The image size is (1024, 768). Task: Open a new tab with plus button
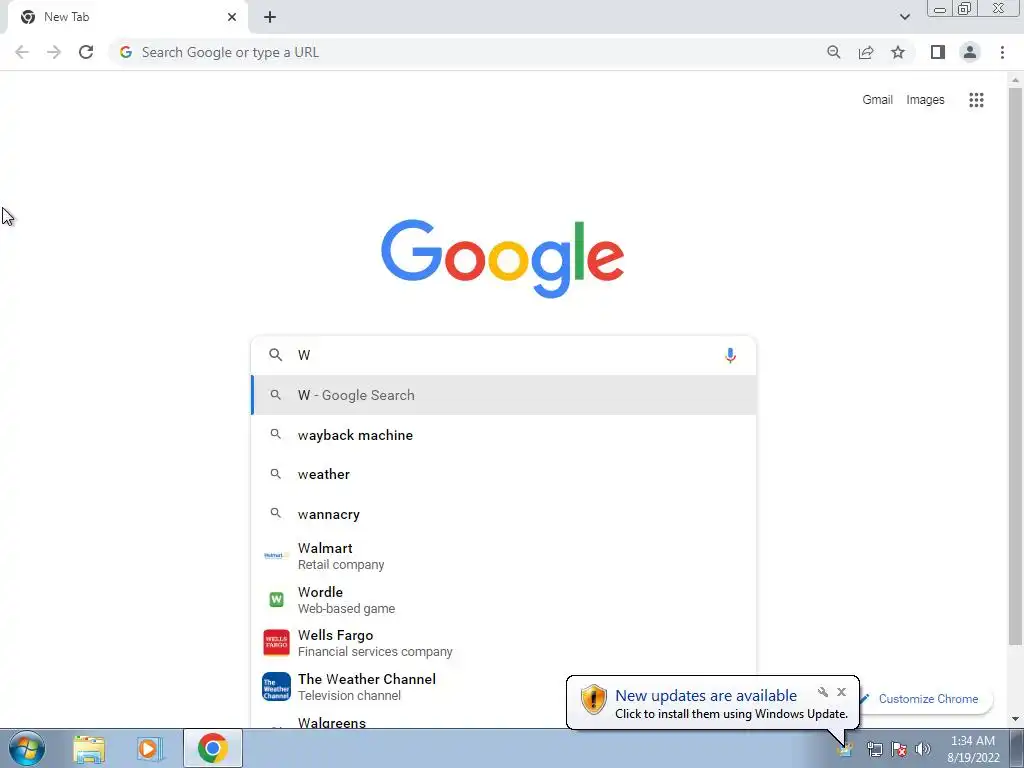point(270,17)
